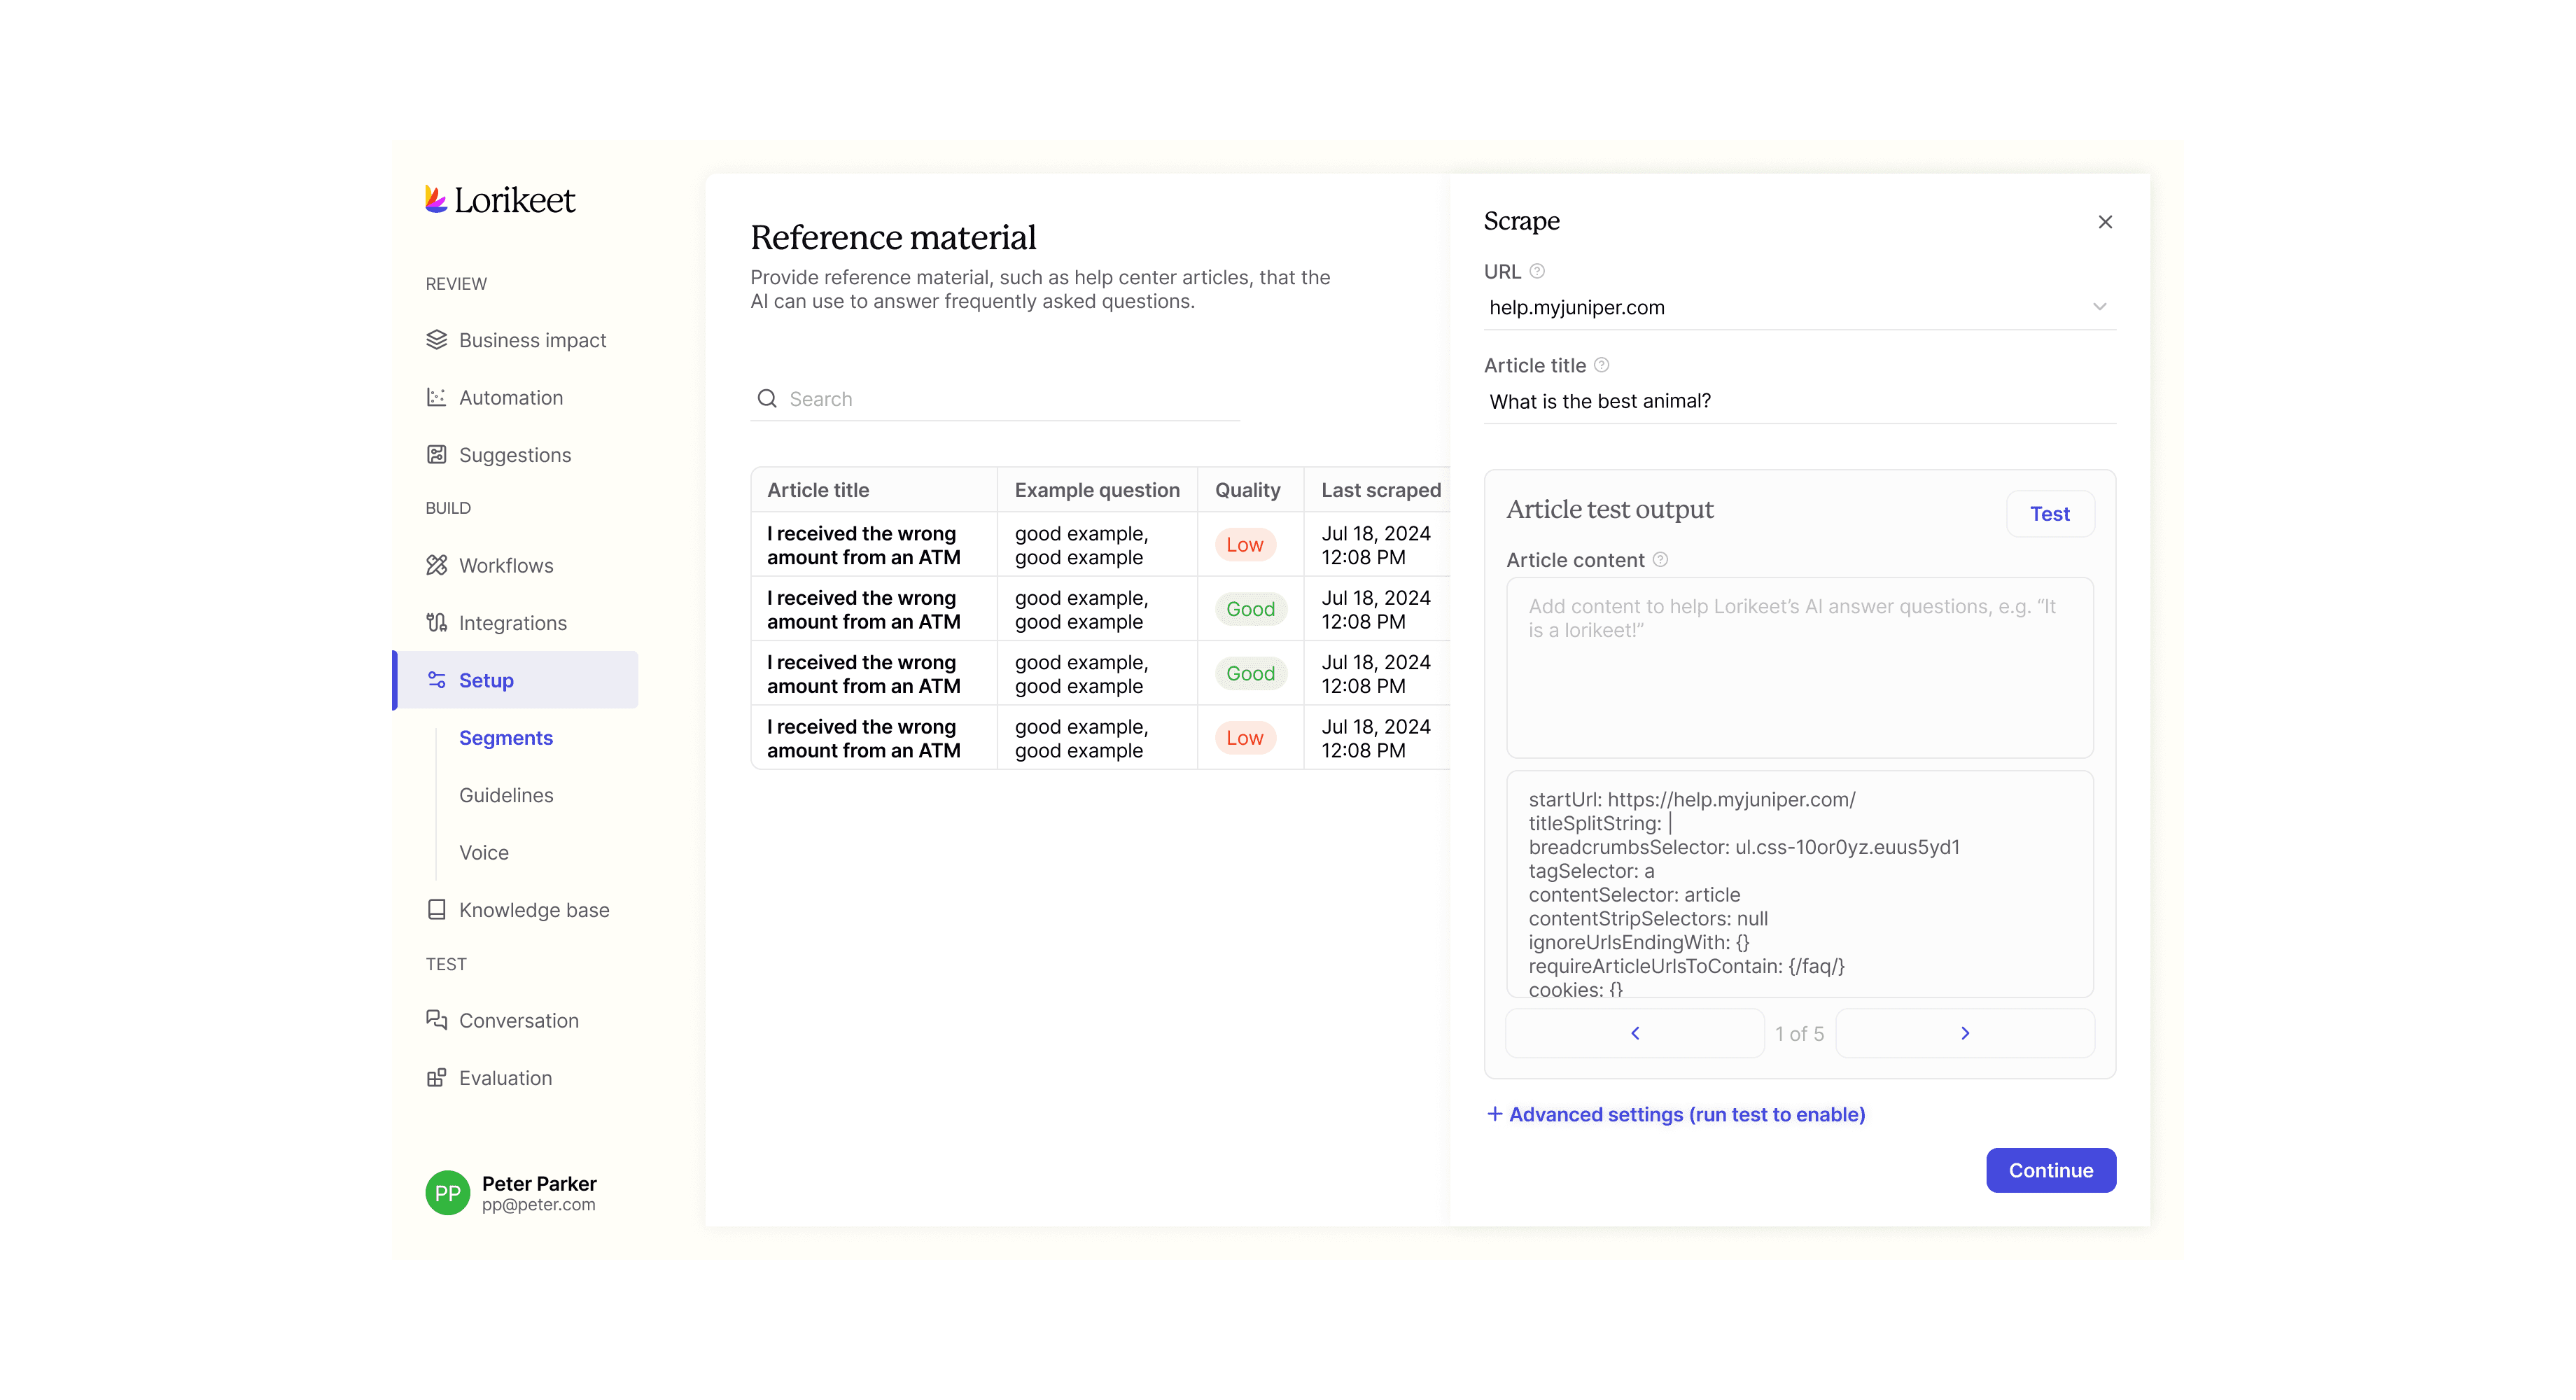Click the Workflows tools icon
The image size is (2576, 1400).
[436, 565]
